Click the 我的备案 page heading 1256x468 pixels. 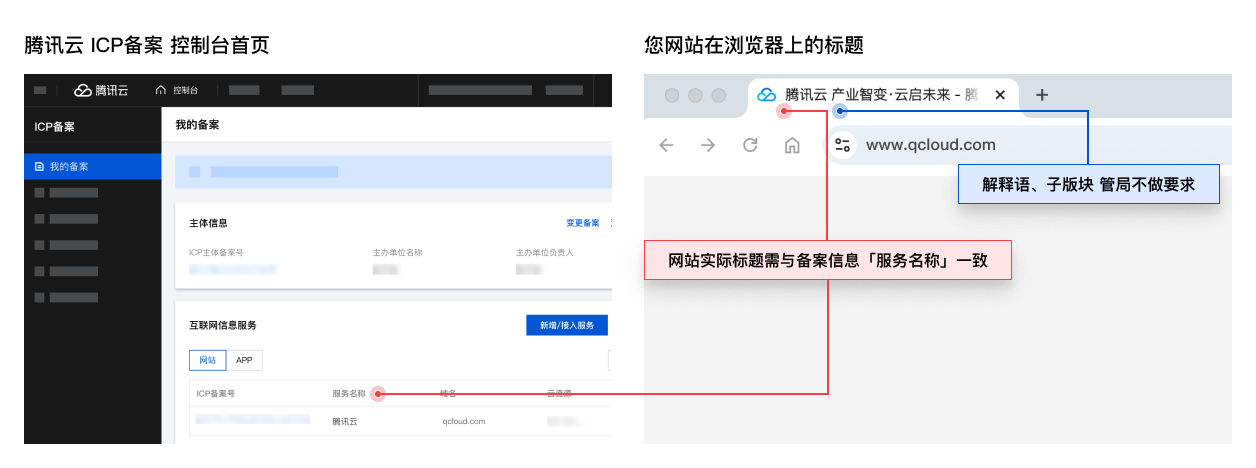click(x=197, y=126)
